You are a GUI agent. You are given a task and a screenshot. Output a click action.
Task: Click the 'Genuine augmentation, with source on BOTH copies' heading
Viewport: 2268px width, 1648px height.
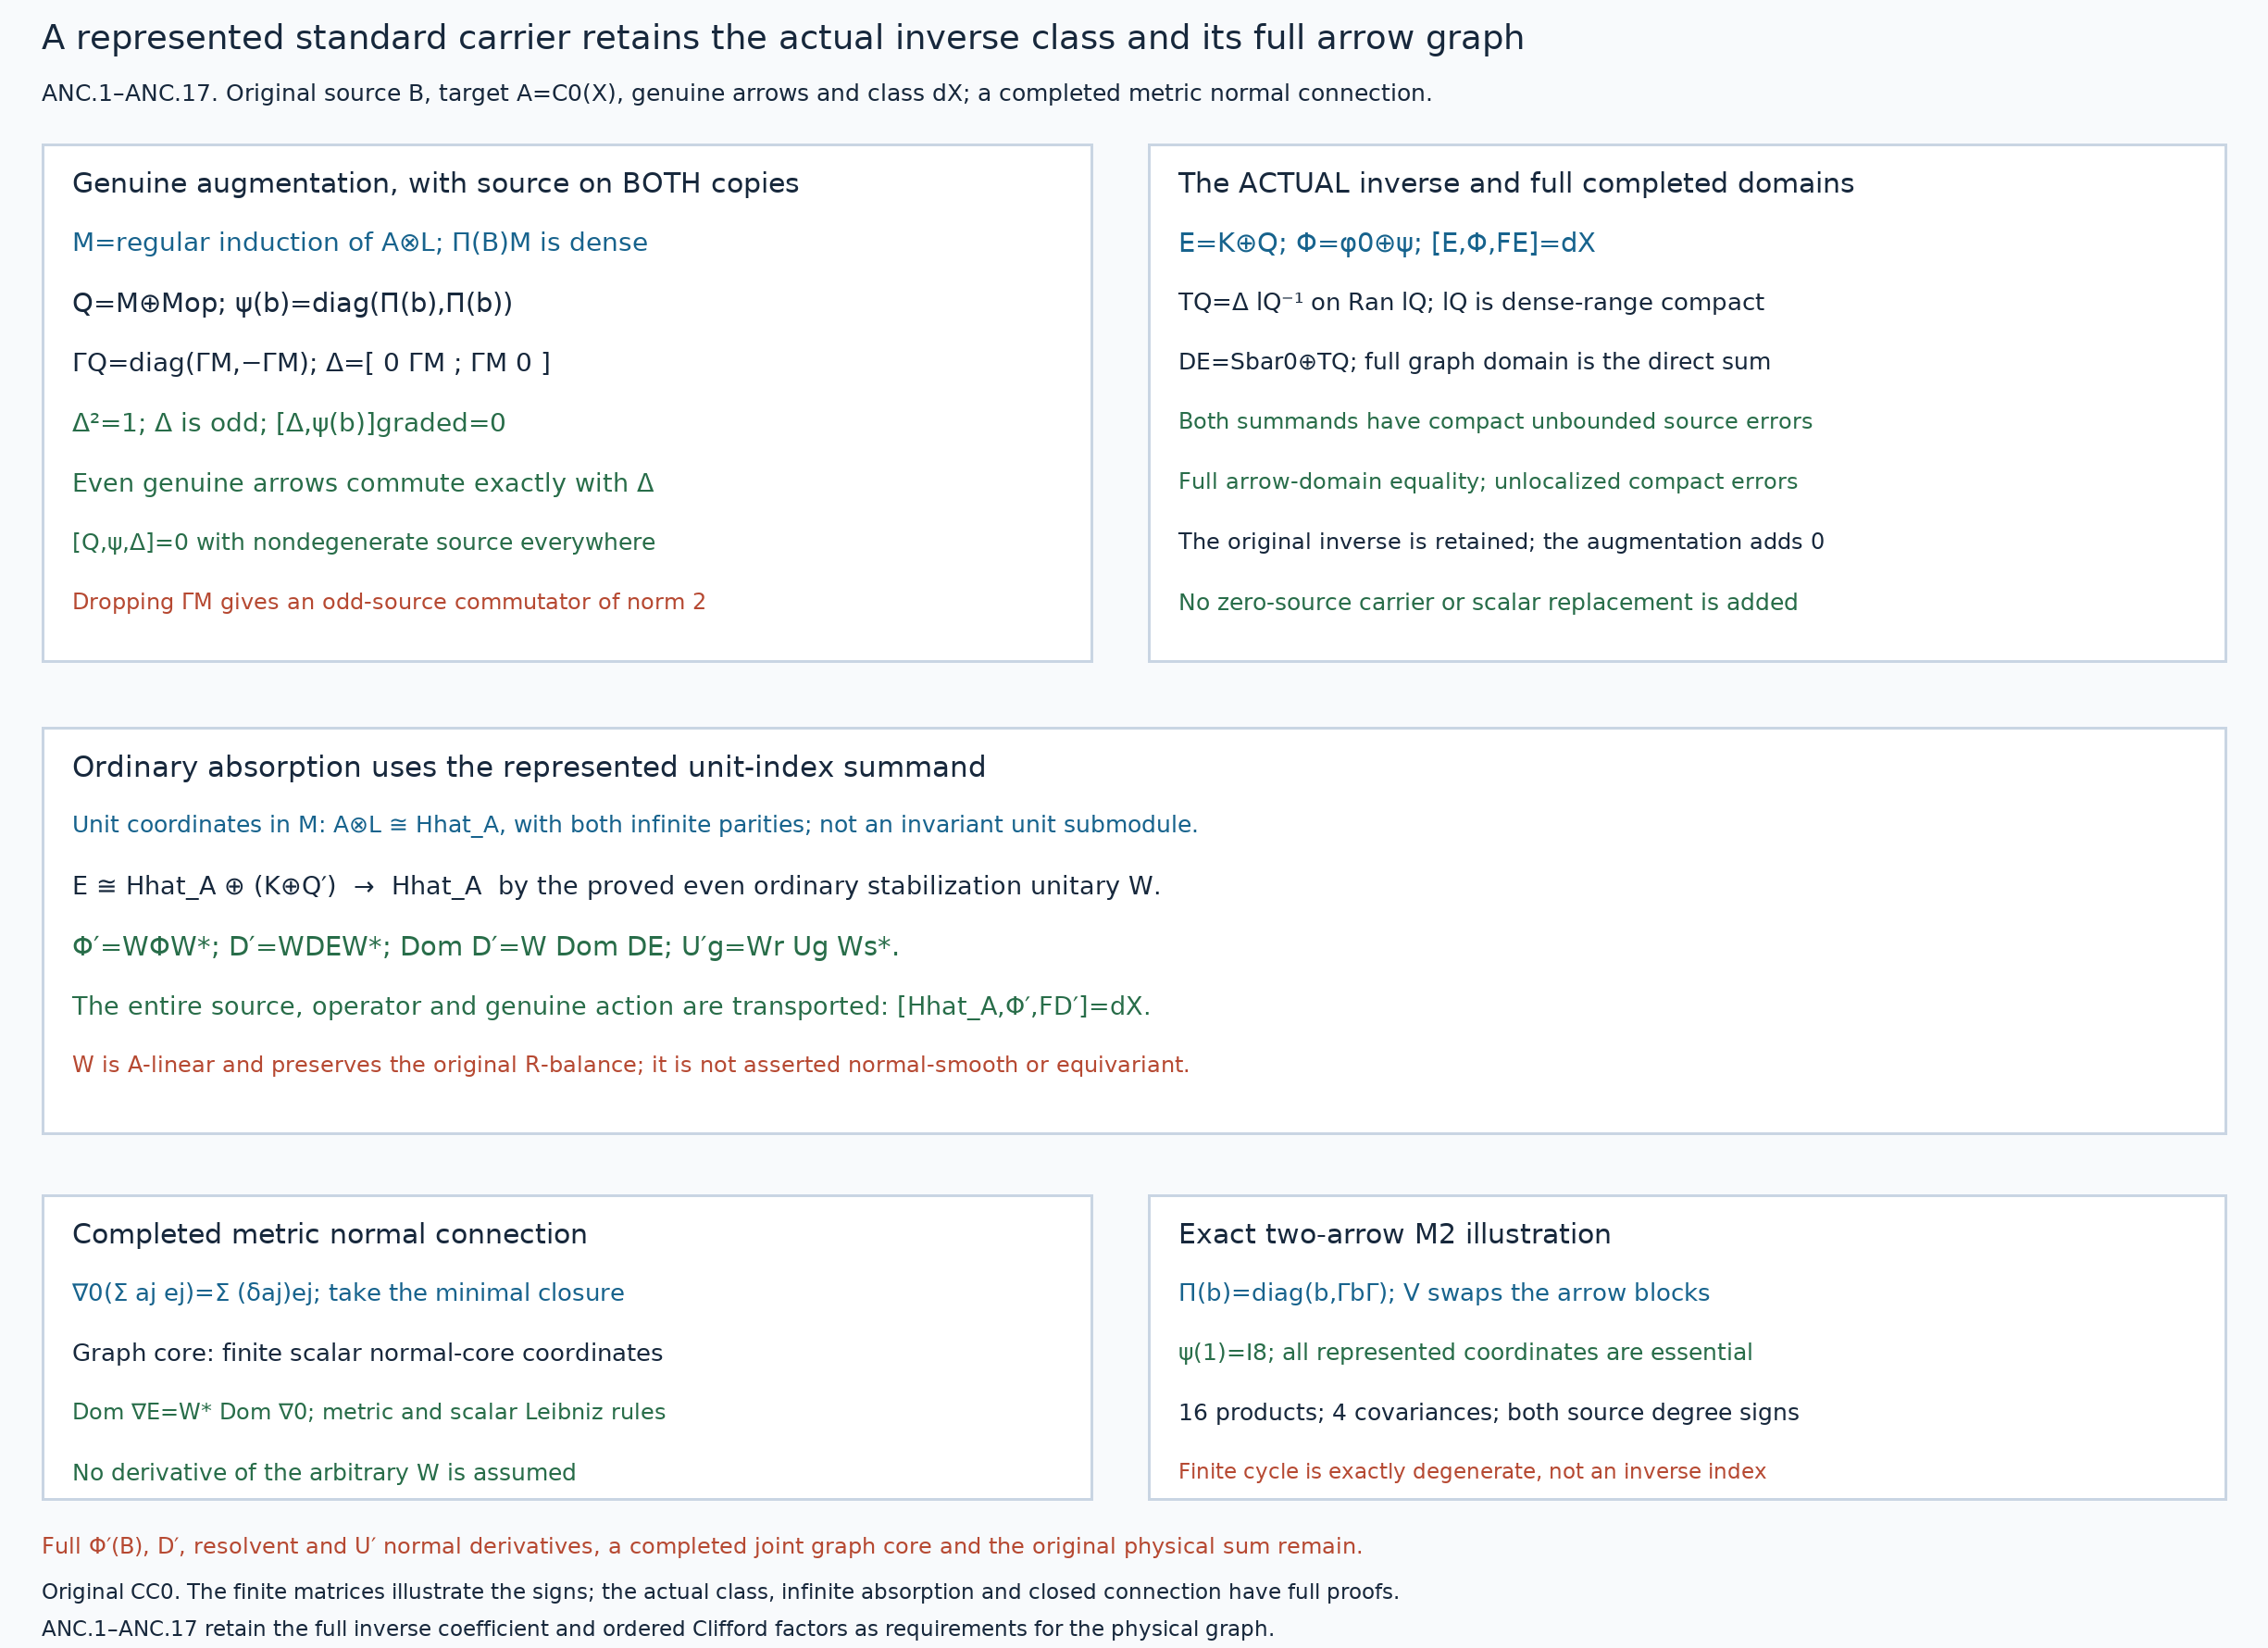point(435,183)
